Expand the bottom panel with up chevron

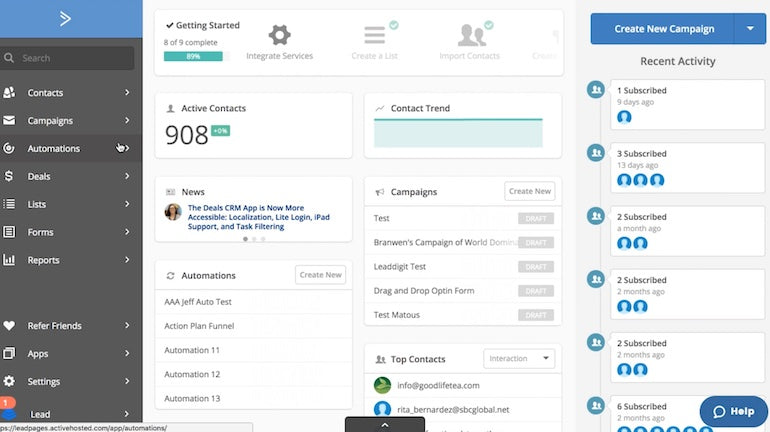pos(385,425)
